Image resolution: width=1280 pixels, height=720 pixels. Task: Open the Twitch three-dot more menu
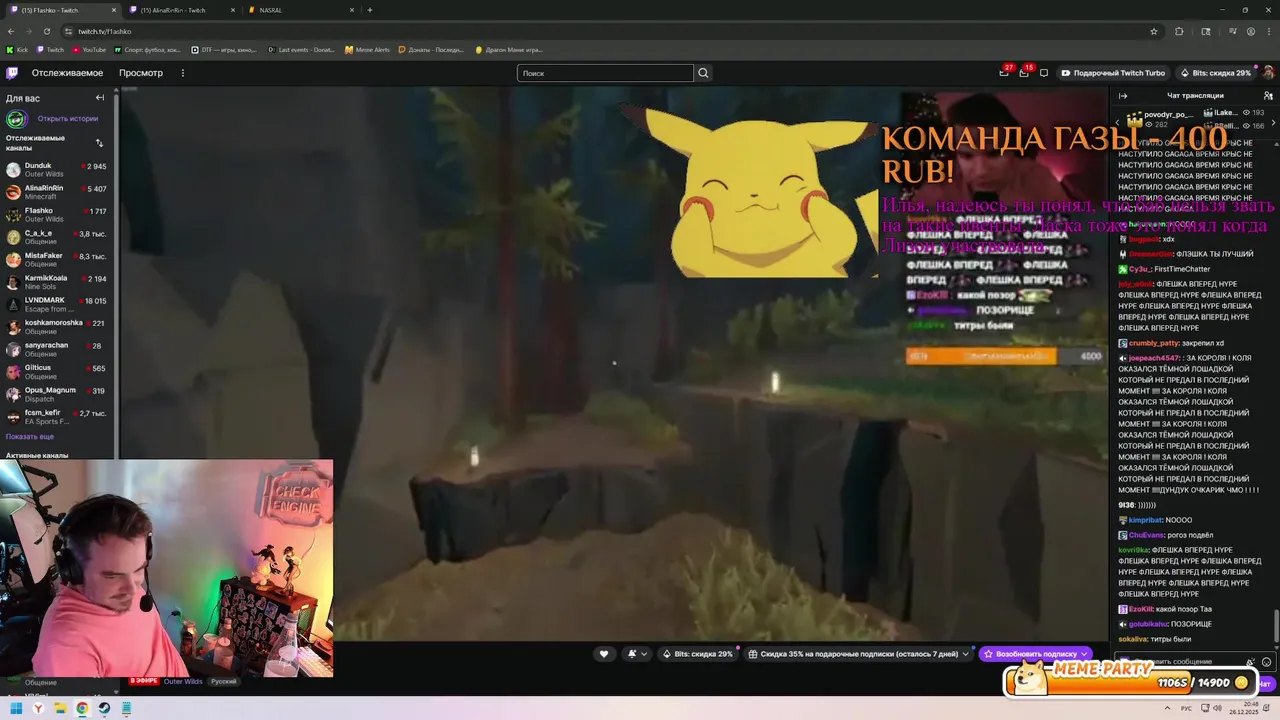[182, 73]
